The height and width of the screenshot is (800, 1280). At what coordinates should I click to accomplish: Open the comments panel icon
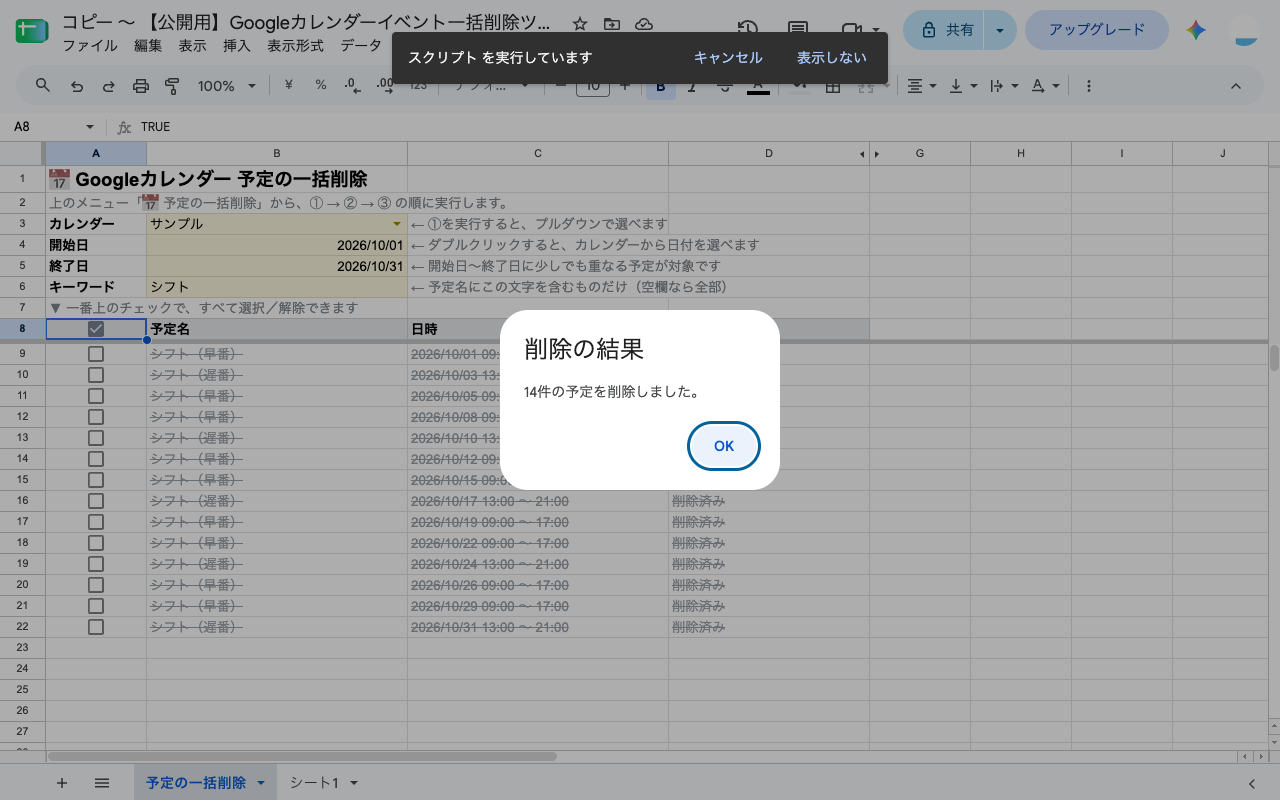tap(798, 31)
